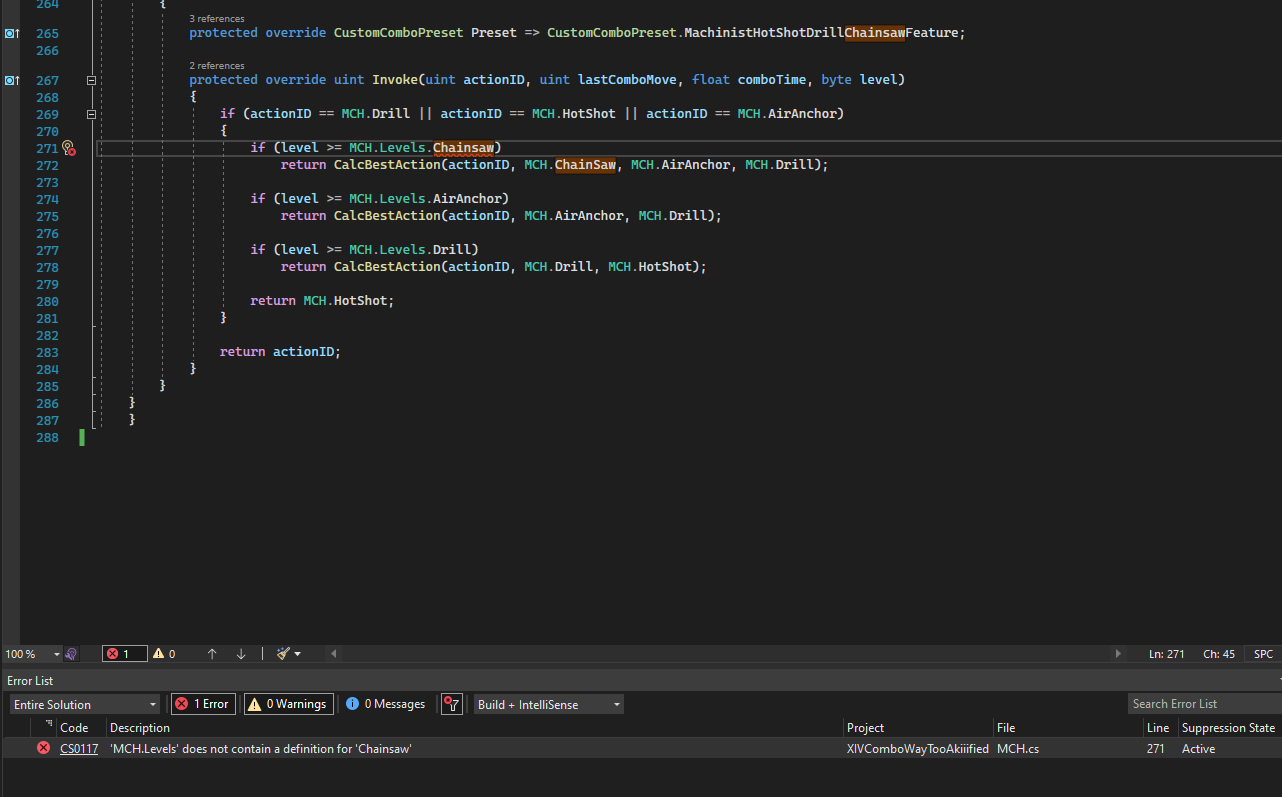Image resolution: width=1282 pixels, height=797 pixels.
Task: Open the Build + IntelliSense dropdown
Action: tap(548, 704)
